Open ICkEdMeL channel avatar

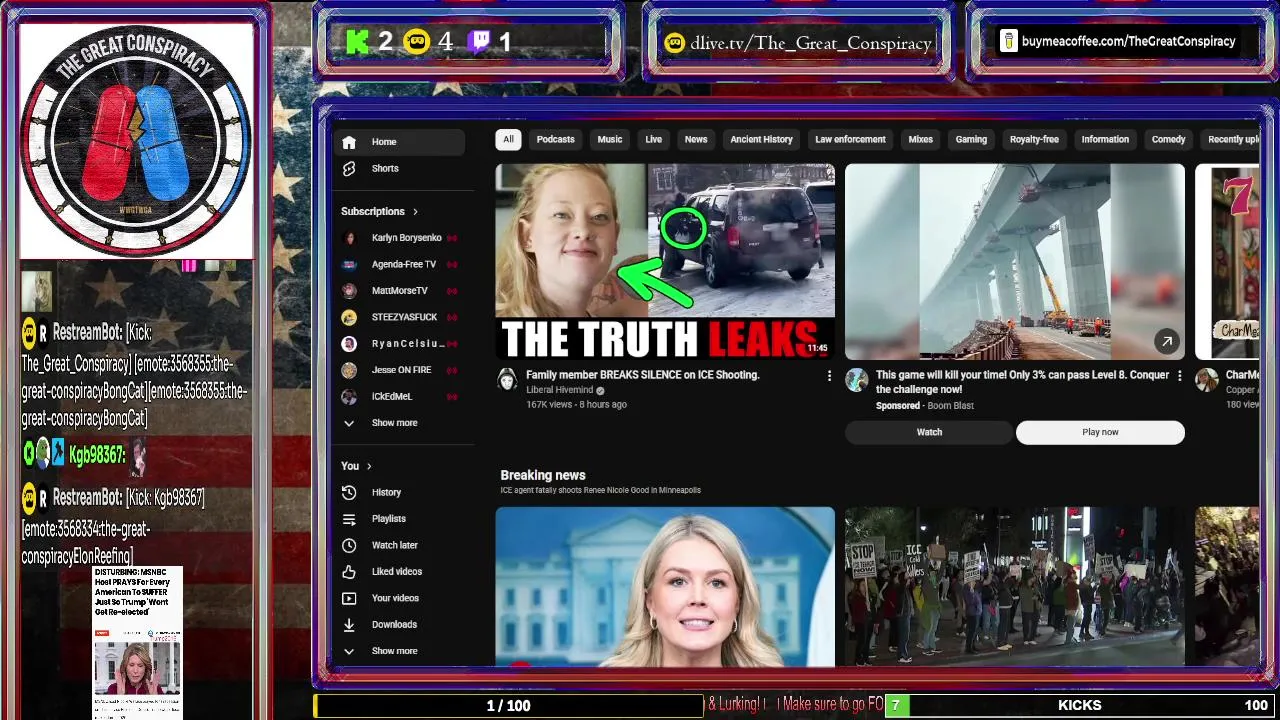click(x=349, y=397)
